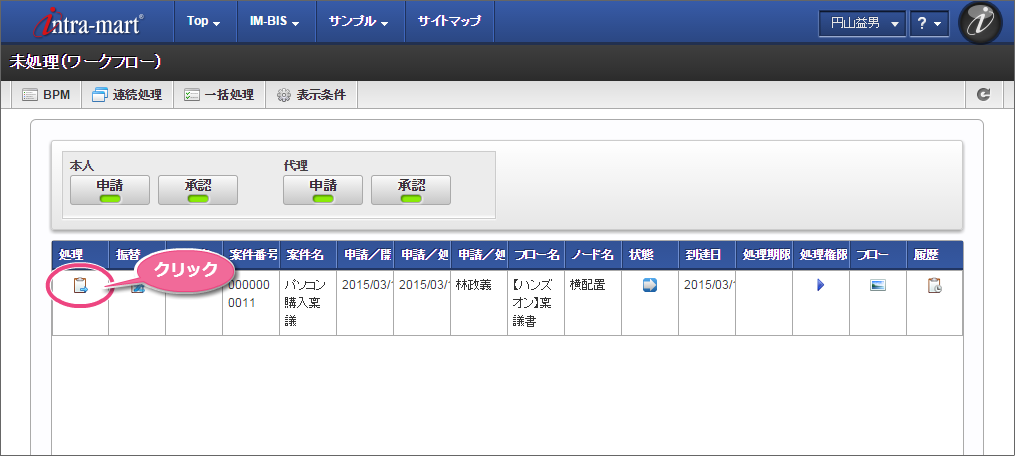
Task: Sort by the ノード名 column header
Action: tap(593, 255)
